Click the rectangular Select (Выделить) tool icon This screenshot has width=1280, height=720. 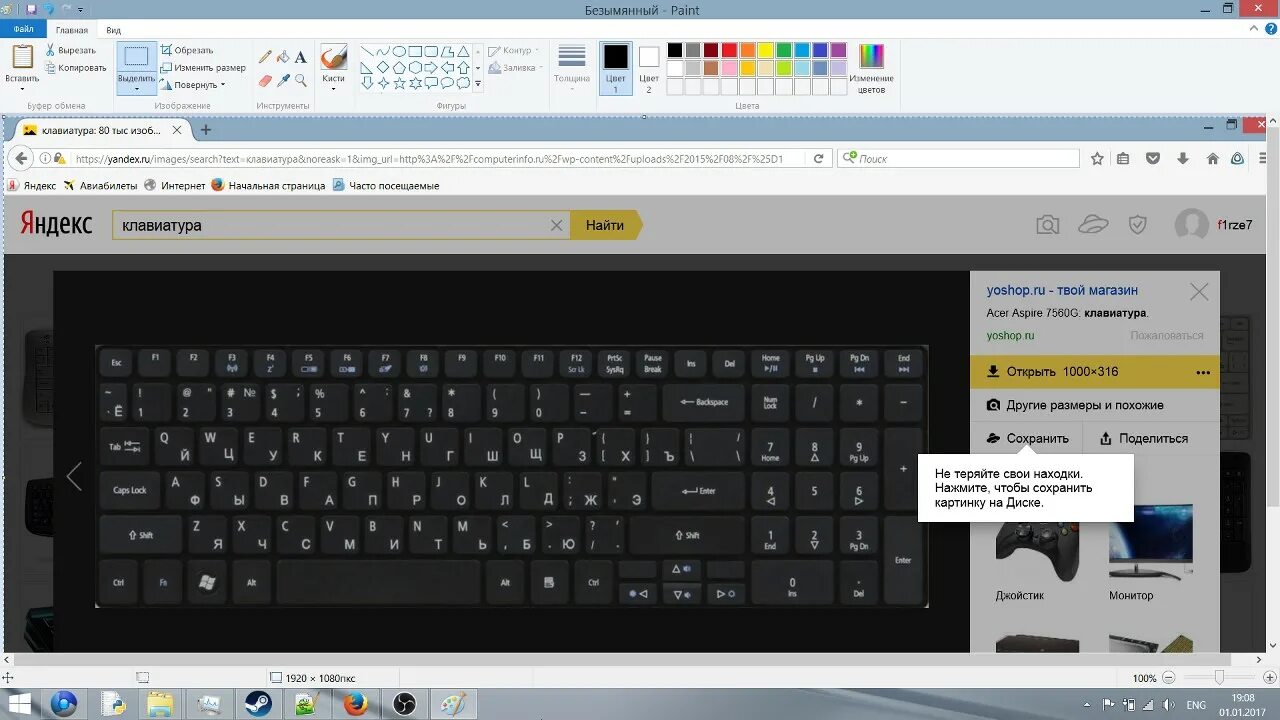137,57
